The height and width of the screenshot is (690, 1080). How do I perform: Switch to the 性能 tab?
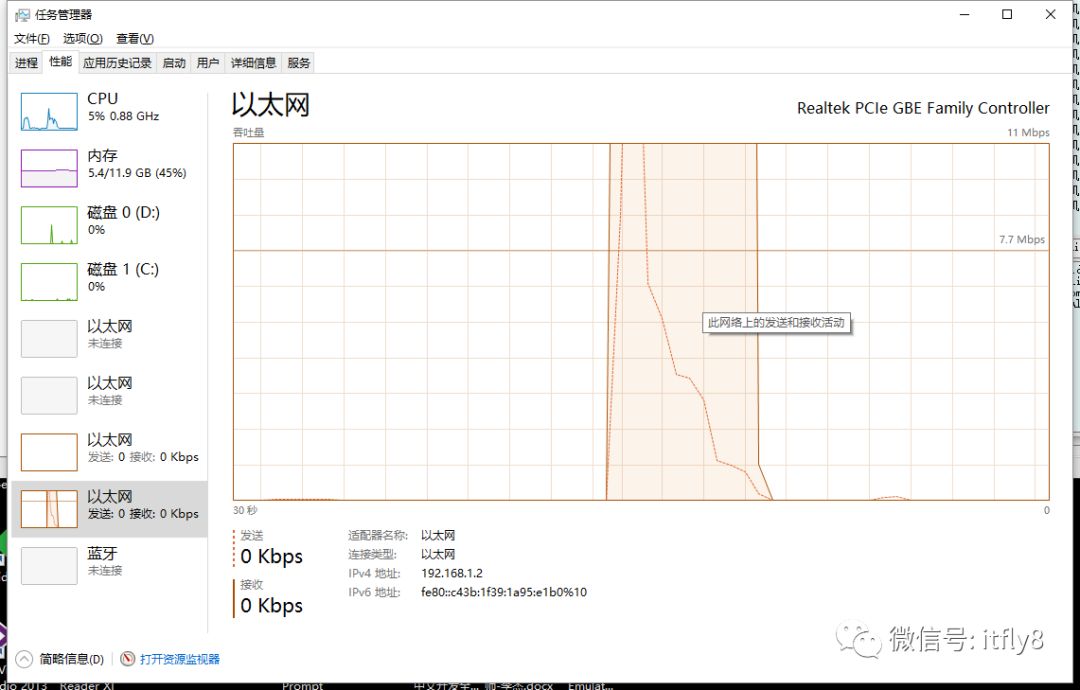pos(61,61)
